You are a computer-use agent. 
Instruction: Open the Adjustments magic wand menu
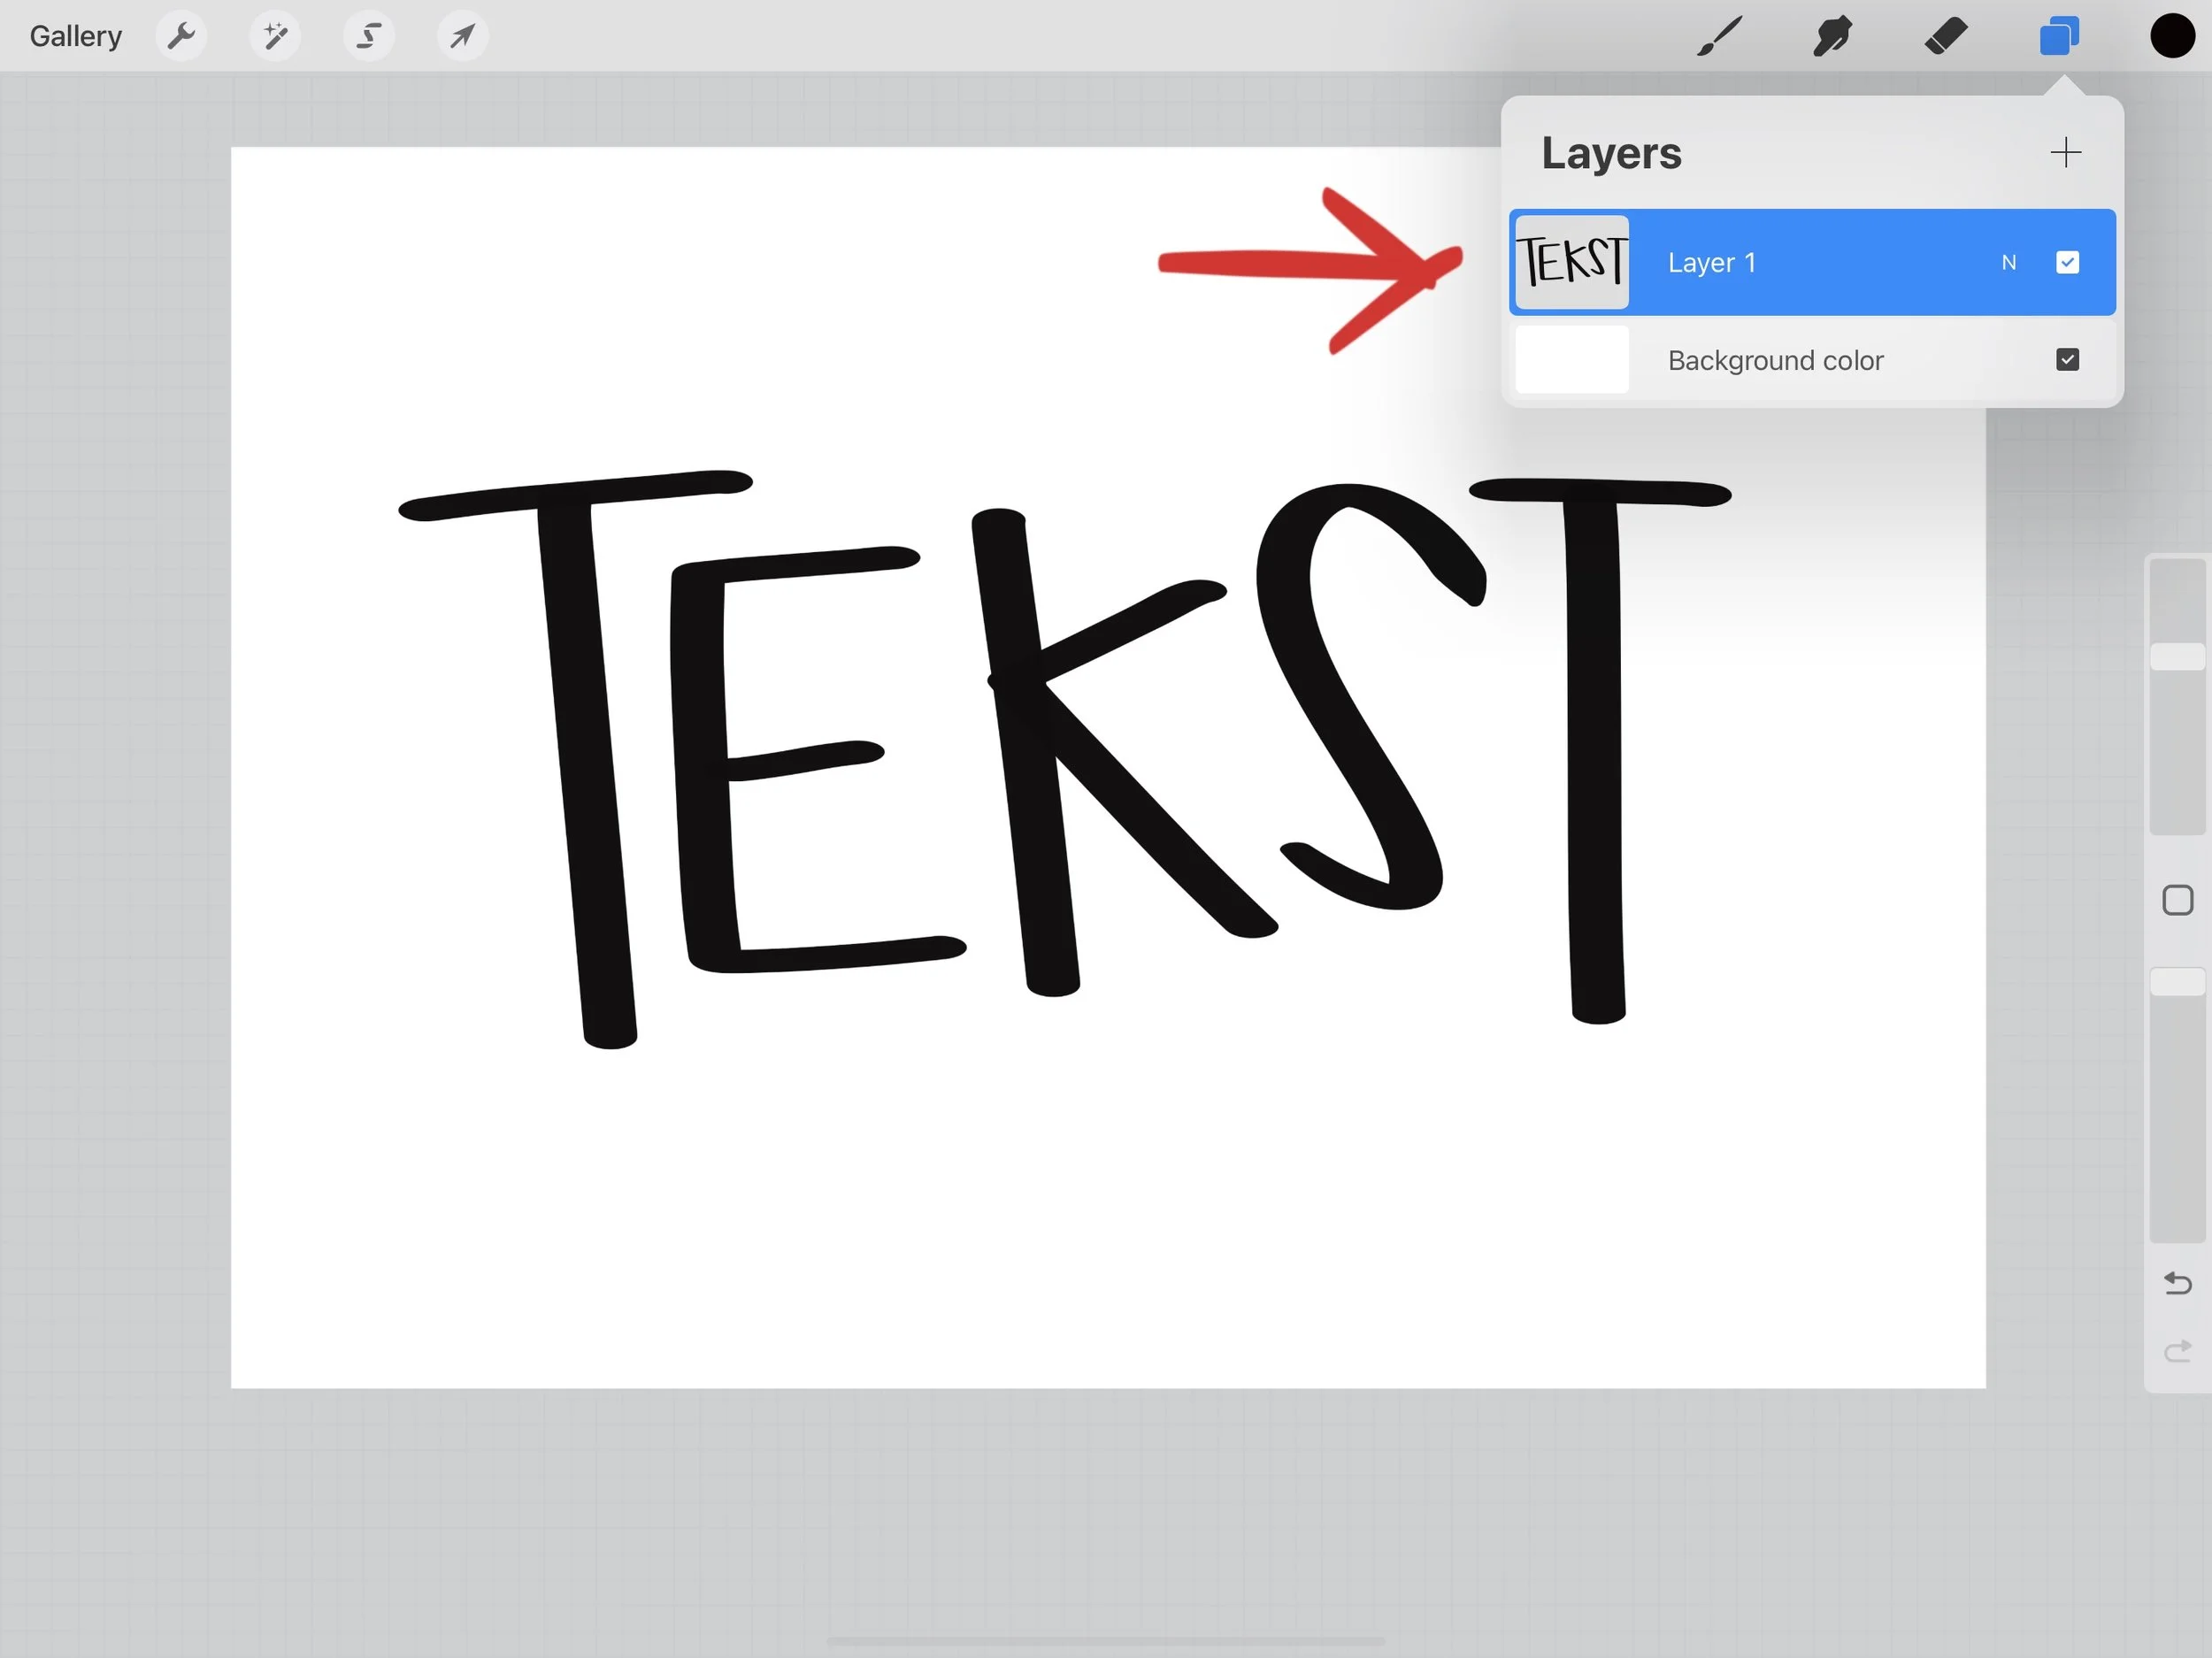pyautogui.click(x=275, y=36)
